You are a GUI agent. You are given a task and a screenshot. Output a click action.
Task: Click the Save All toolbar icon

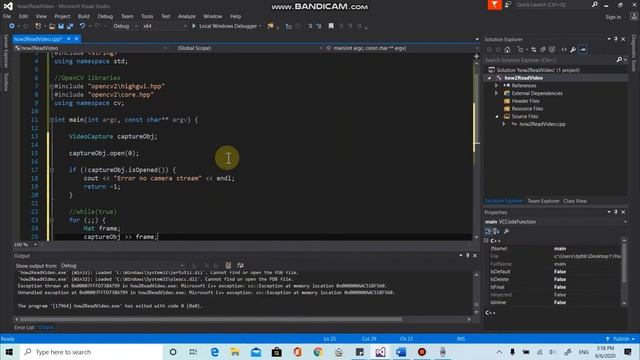coord(70,26)
